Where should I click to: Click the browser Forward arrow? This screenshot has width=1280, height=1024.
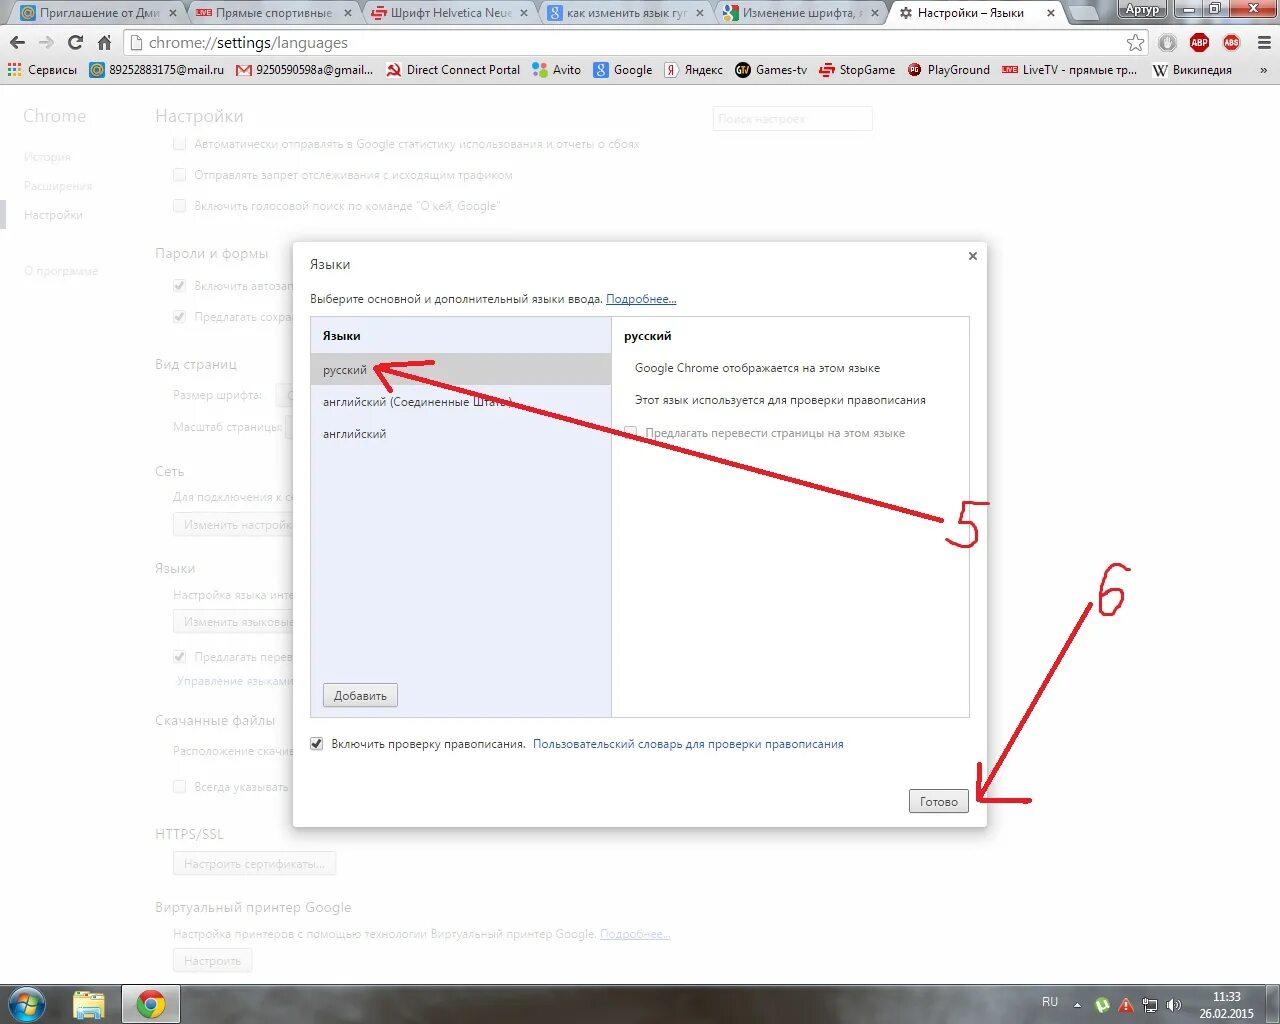point(46,43)
